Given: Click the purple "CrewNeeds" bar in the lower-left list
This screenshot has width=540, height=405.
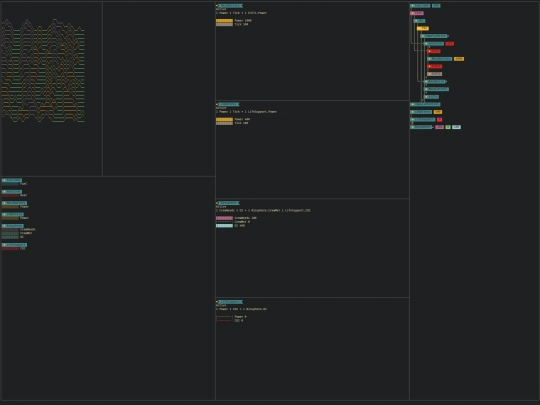Looking at the screenshot, I should point(10,229).
